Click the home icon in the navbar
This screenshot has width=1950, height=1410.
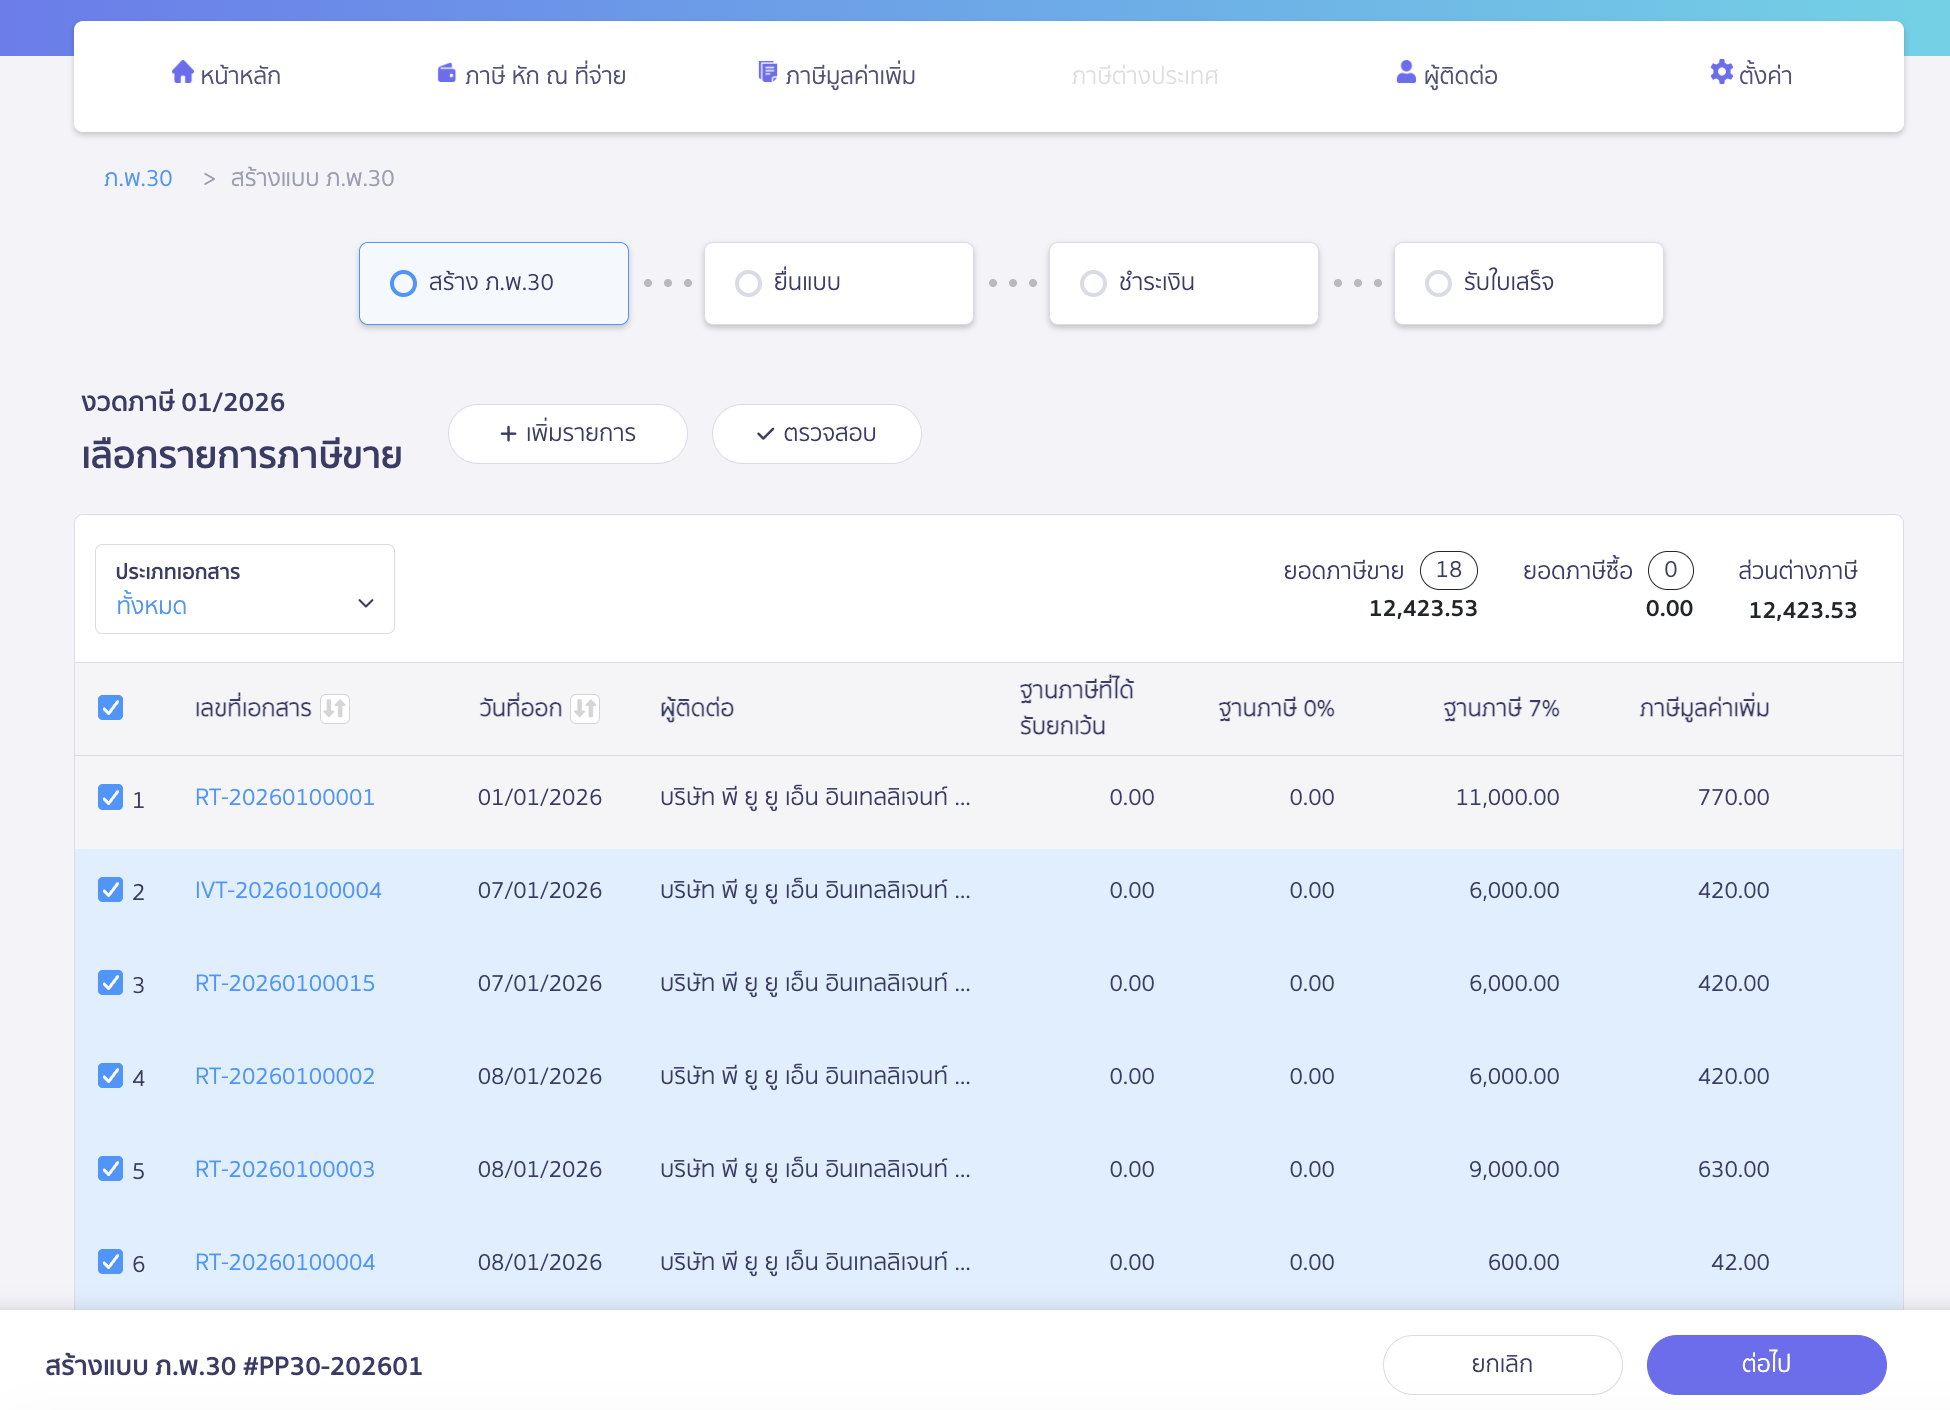[x=182, y=72]
